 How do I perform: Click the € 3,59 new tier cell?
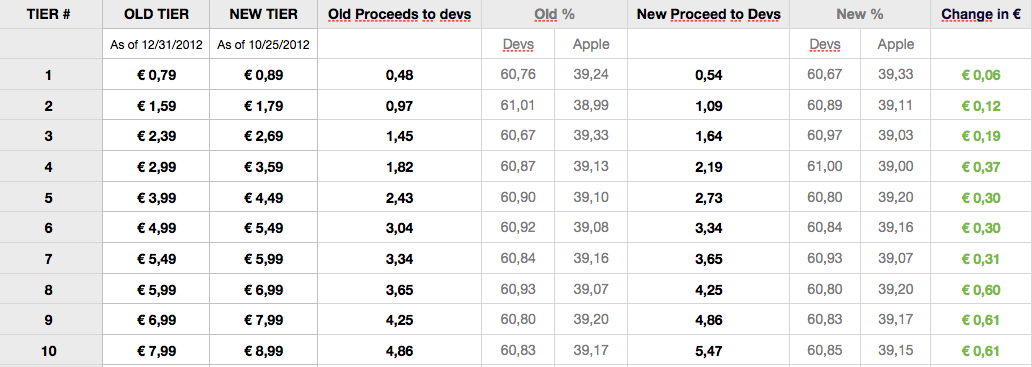(x=263, y=167)
